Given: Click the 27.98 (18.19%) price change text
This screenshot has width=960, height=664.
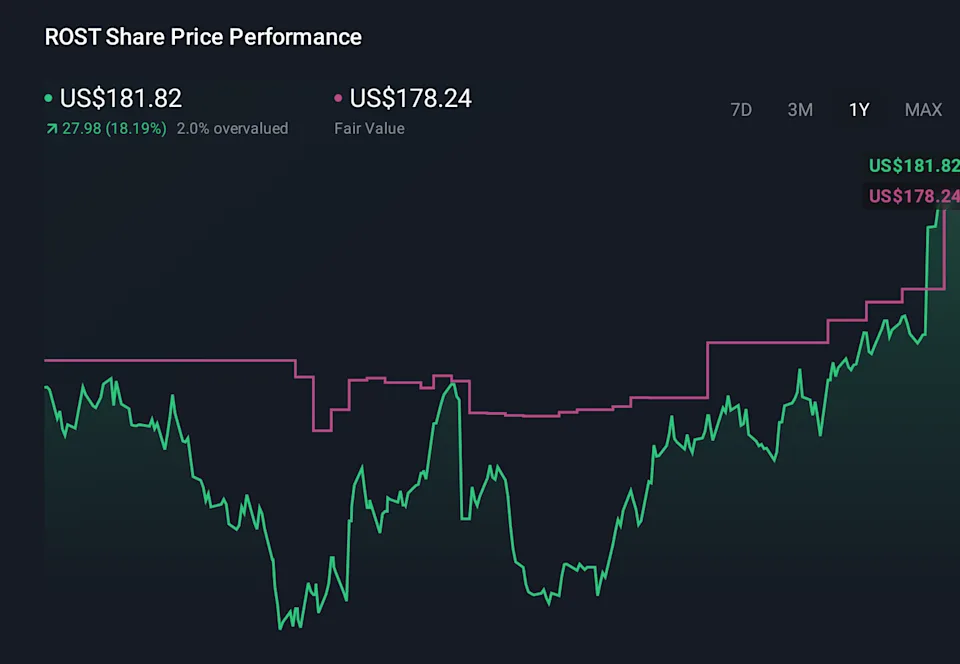Looking at the screenshot, I should pyautogui.click(x=114, y=129).
